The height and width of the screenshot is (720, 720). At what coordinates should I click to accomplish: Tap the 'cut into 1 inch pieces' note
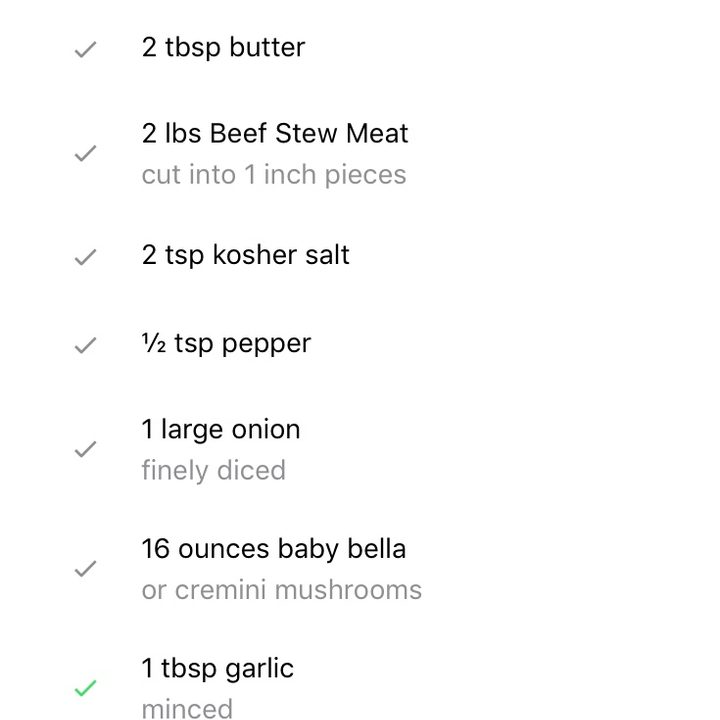274,175
